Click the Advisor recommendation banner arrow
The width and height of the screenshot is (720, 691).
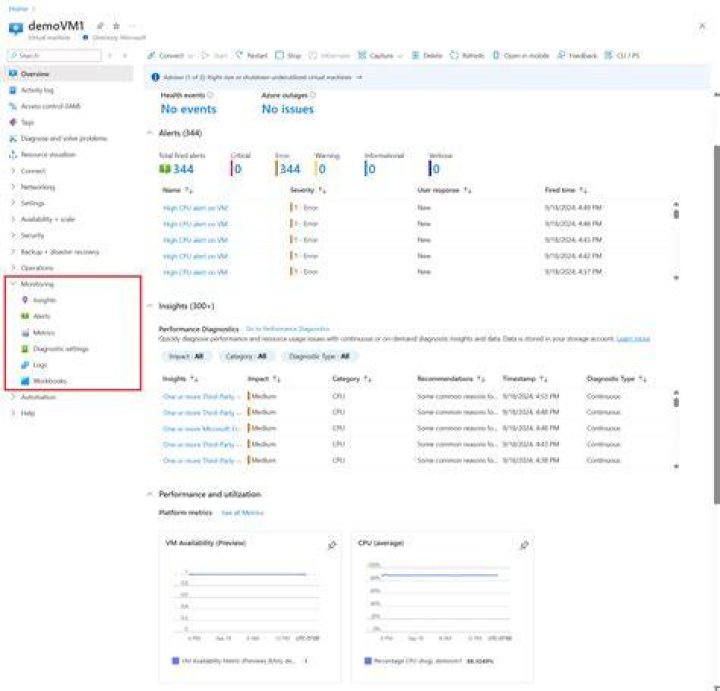359,77
